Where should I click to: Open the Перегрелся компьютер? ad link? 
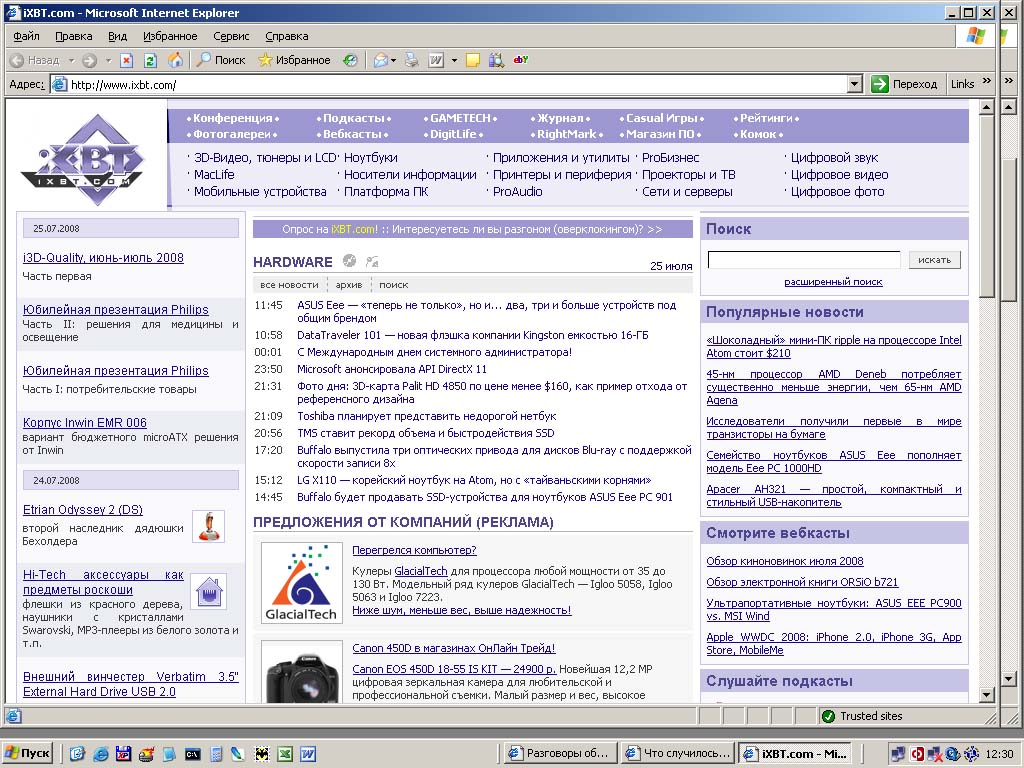tap(415, 550)
